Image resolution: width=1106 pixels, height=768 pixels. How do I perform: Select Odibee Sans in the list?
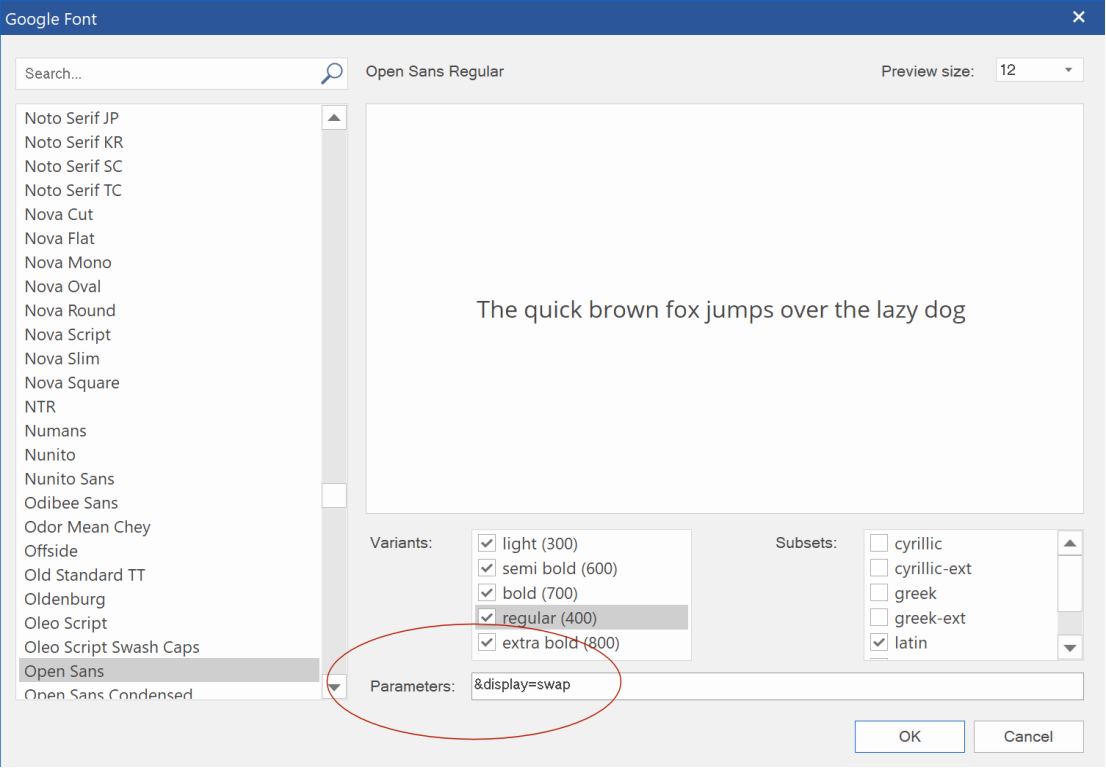tap(169, 502)
